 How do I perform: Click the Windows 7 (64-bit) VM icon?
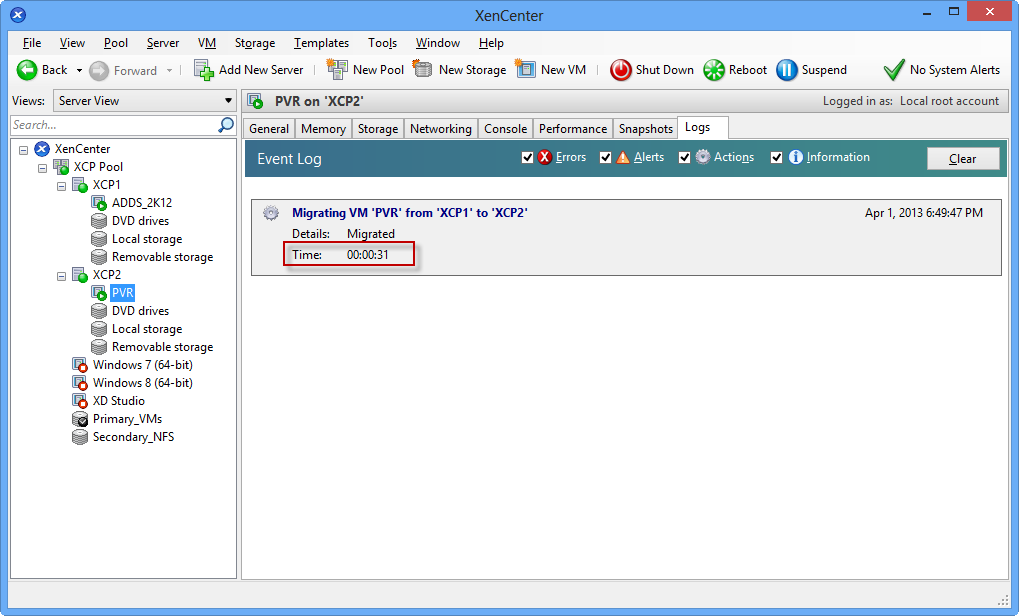click(80, 365)
